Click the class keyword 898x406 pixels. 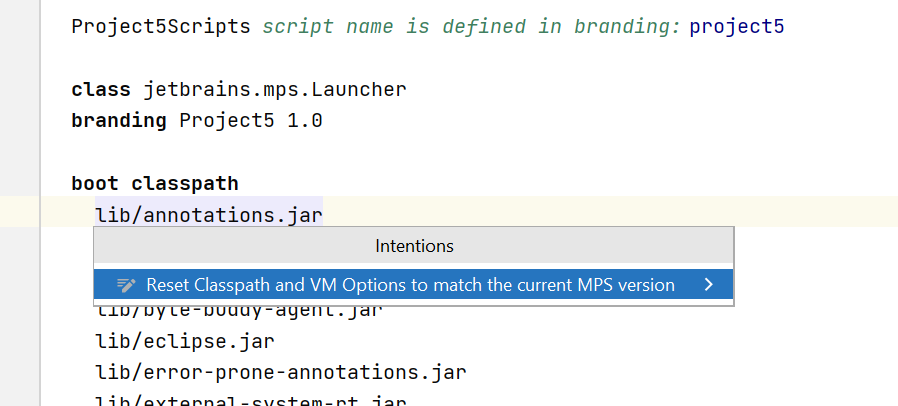coord(100,90)
